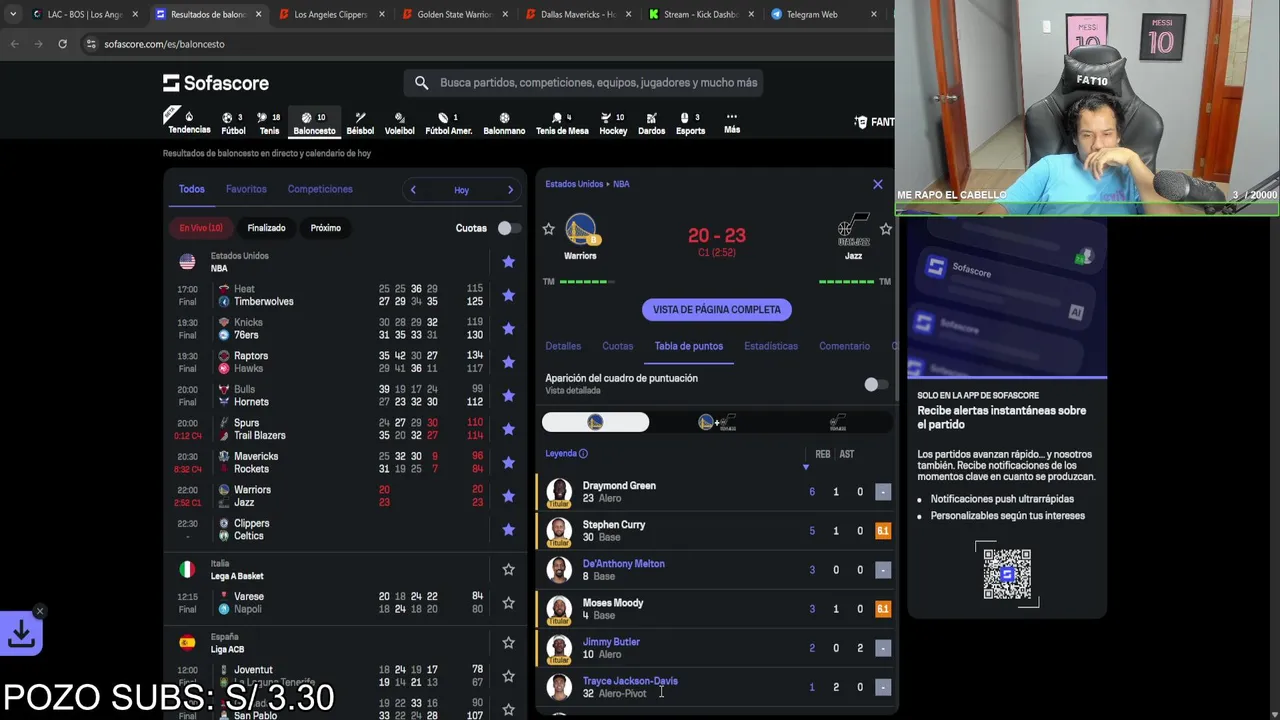
Task: Open Hockey sport category
Action: coord(613,123)
